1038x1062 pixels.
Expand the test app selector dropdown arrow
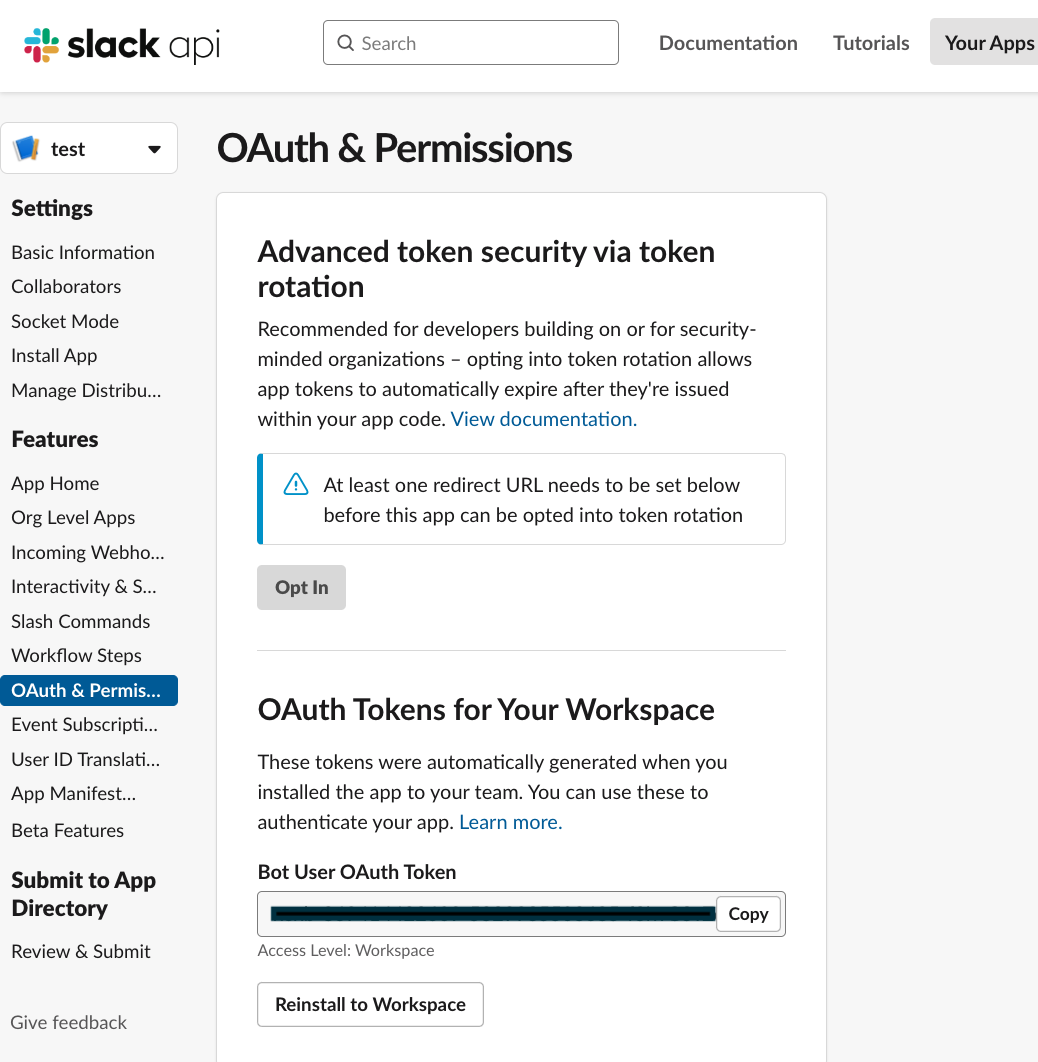(x=154, y=149)
